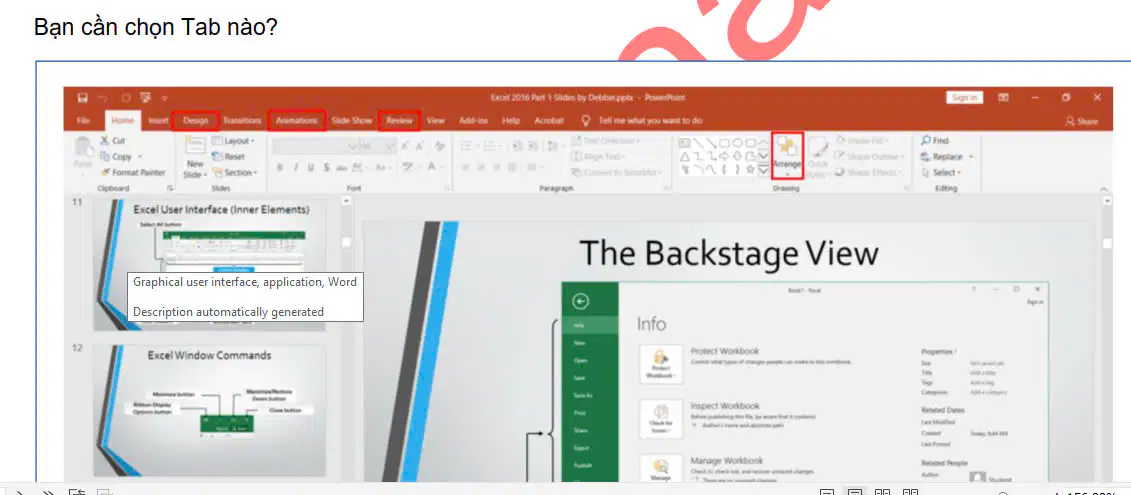Click the Paste button

[x=83, y=154]
